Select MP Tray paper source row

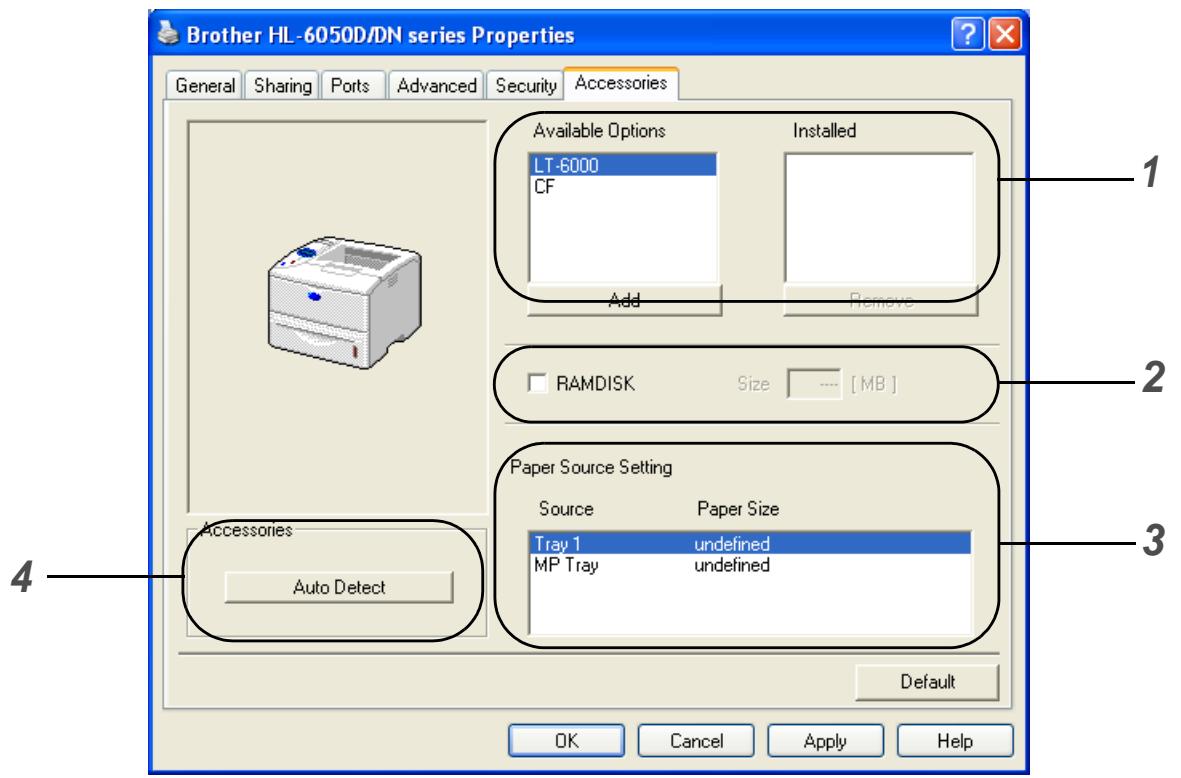751,565
